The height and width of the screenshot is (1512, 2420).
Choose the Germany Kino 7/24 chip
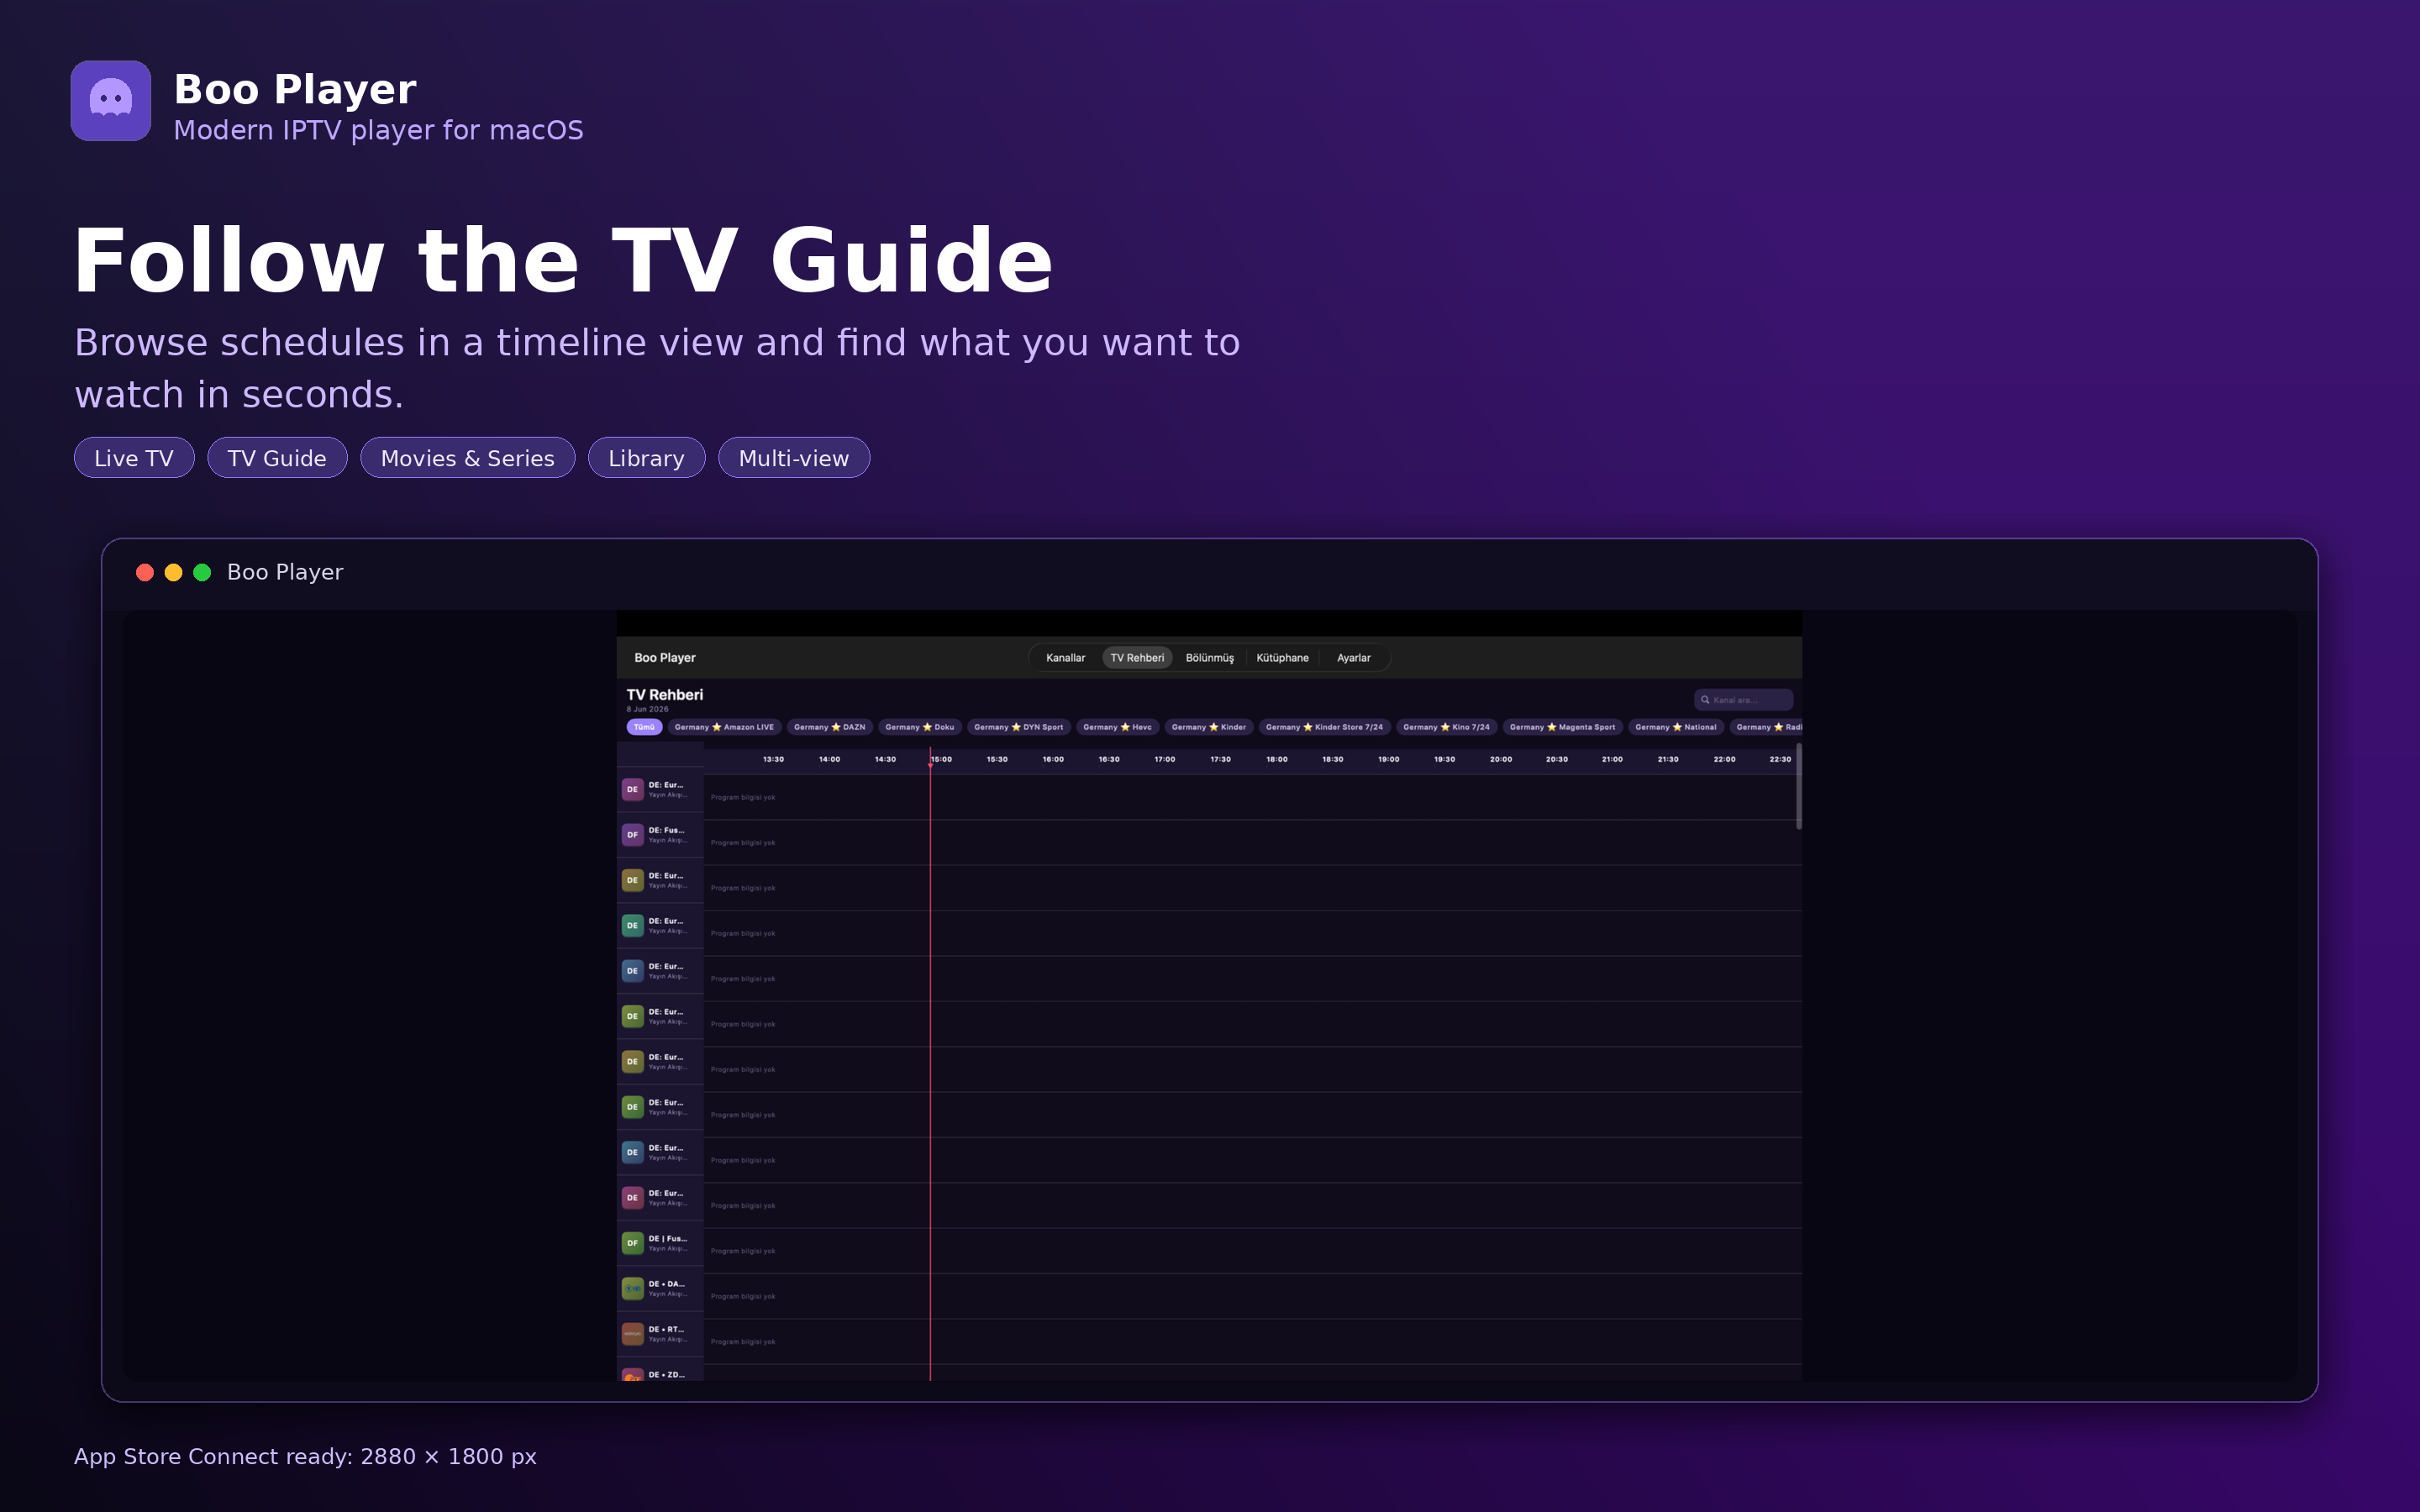tap(1446, 727)
